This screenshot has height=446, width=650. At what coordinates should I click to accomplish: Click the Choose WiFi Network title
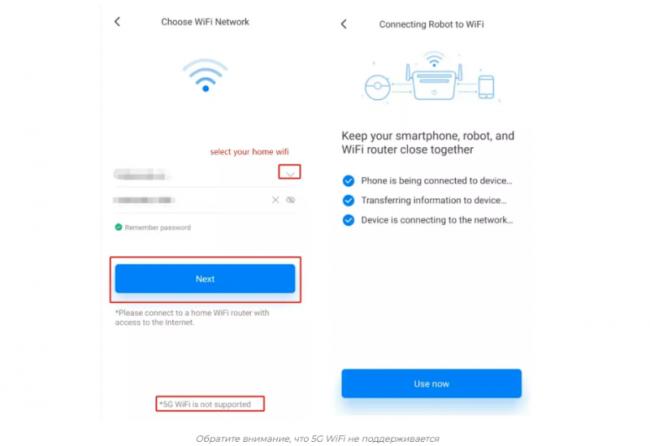click(205, 22)
